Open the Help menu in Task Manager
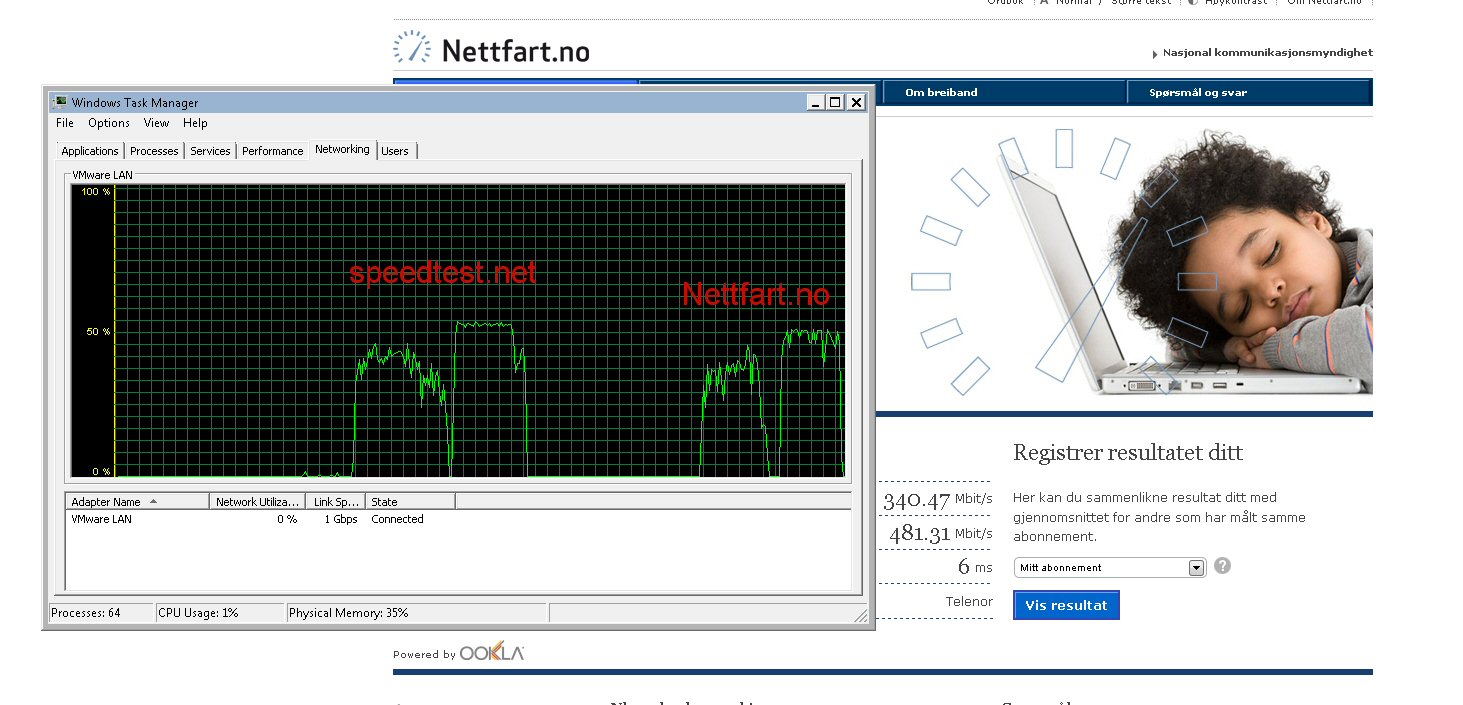 [x=195, y=123]
